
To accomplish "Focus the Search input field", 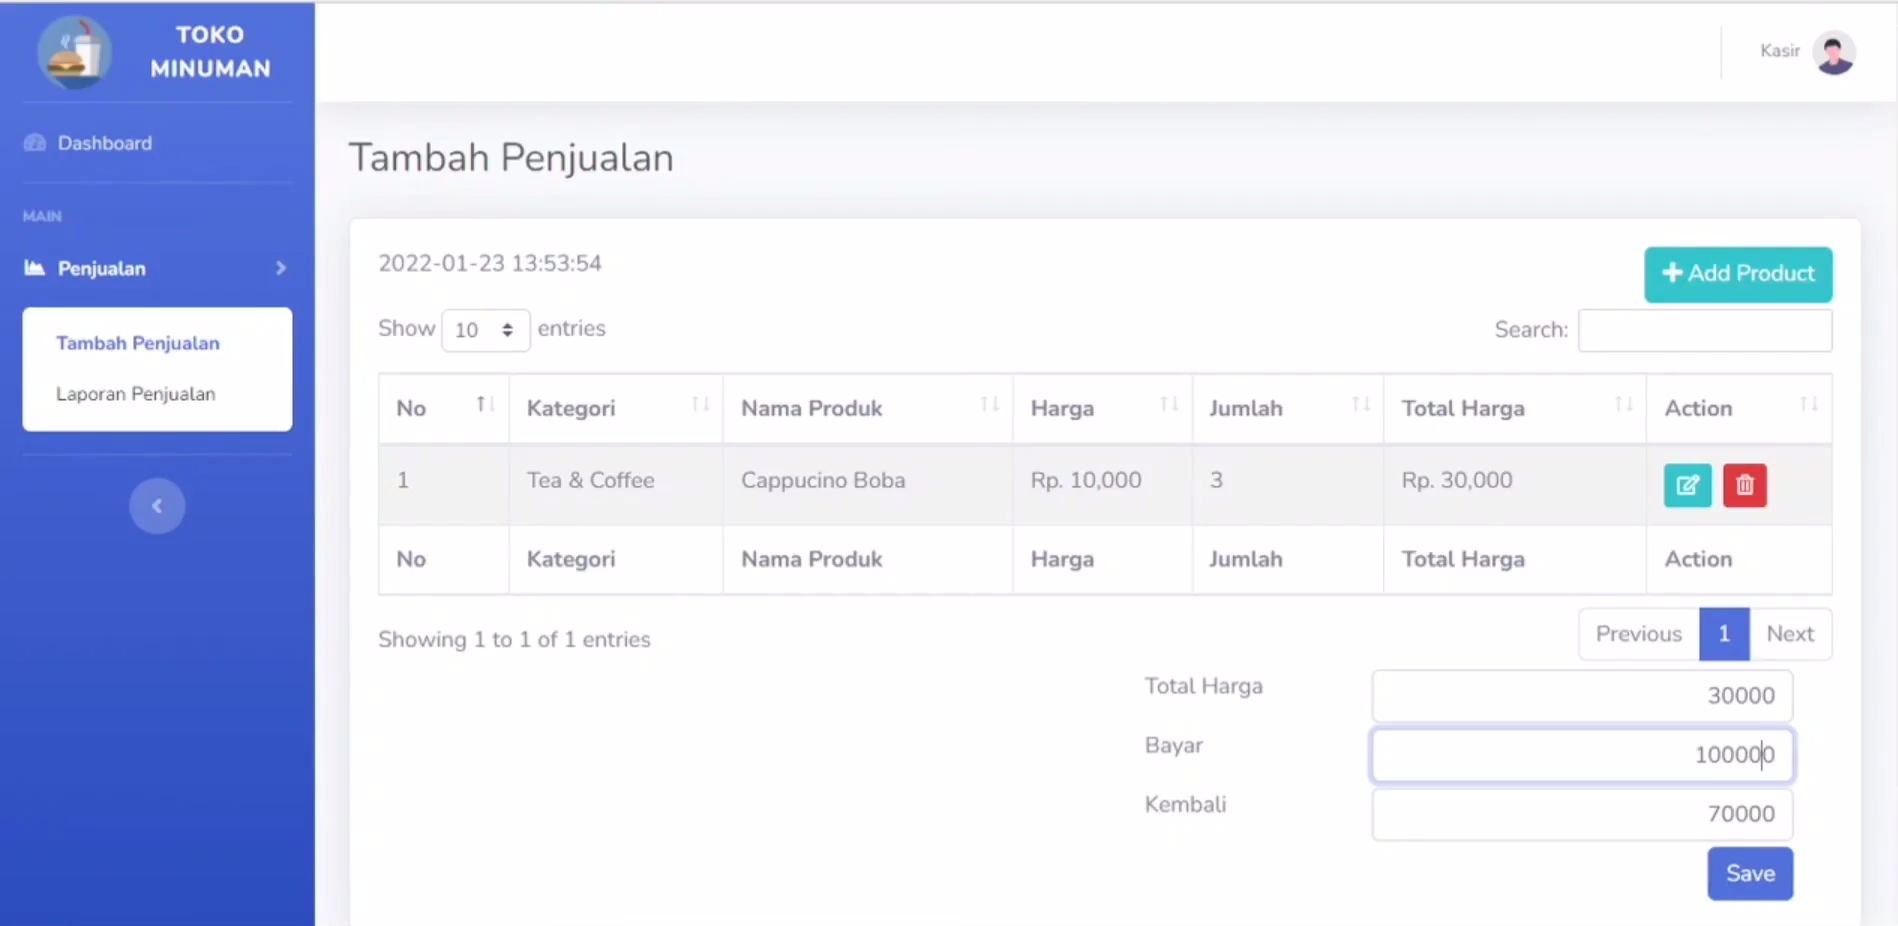I will coord(1704,330).
